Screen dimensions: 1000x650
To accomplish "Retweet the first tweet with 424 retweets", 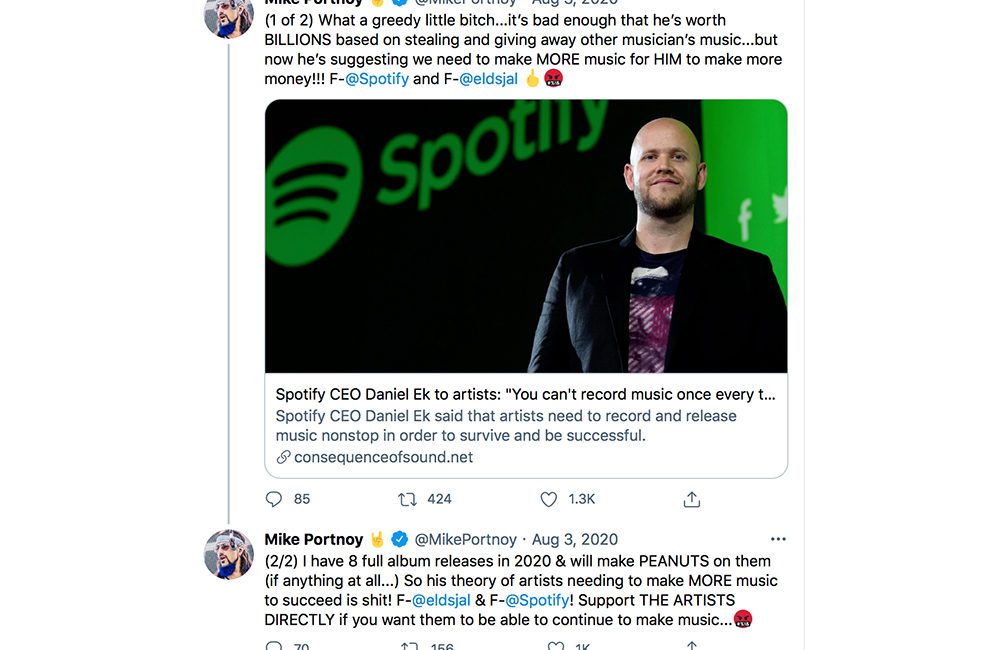I will [x=408, y=498].
